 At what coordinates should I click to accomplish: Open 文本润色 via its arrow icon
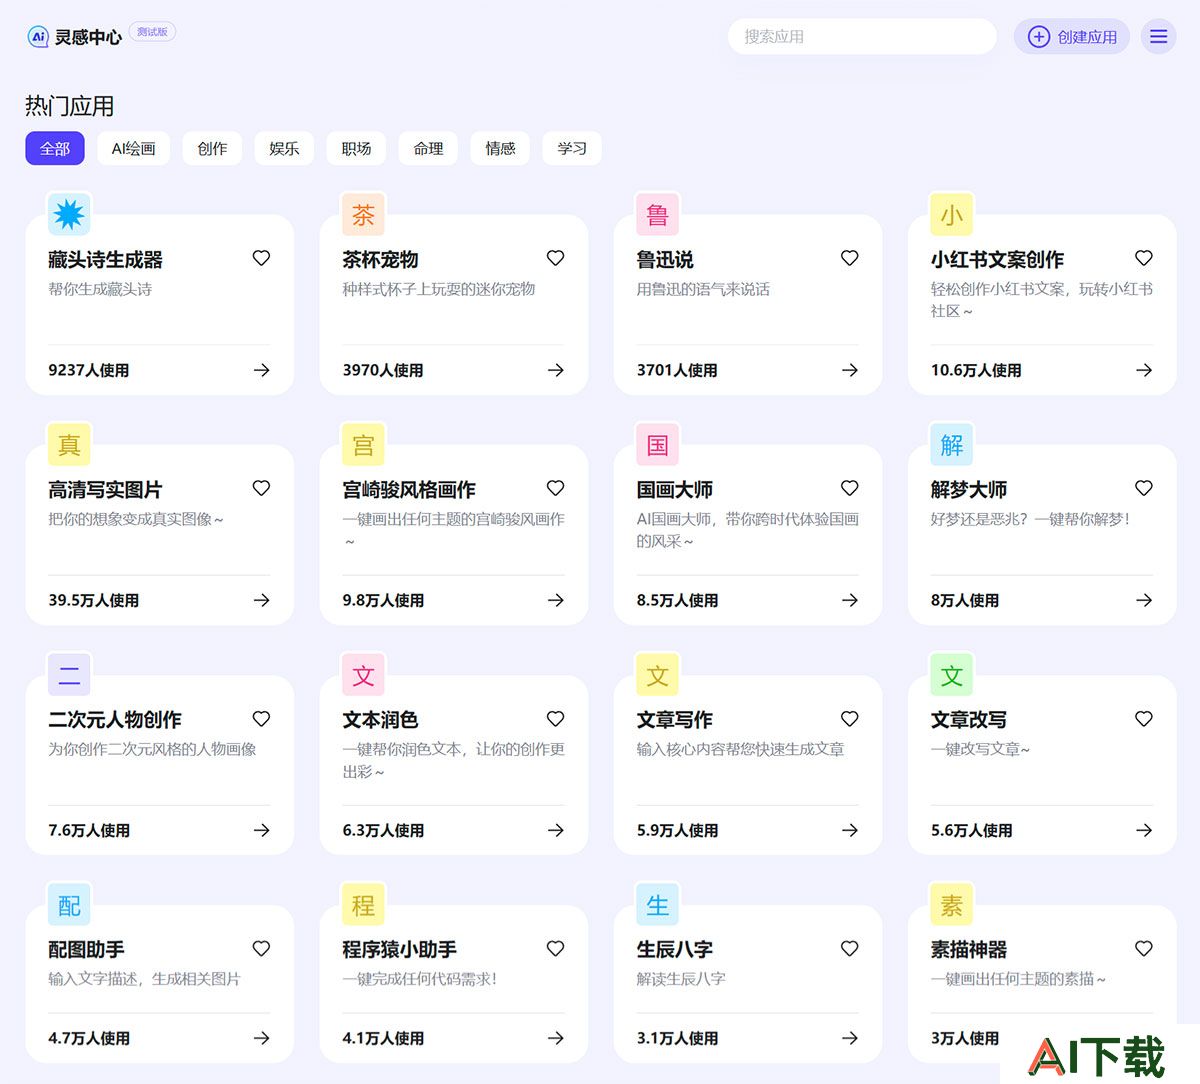[555, 830]
